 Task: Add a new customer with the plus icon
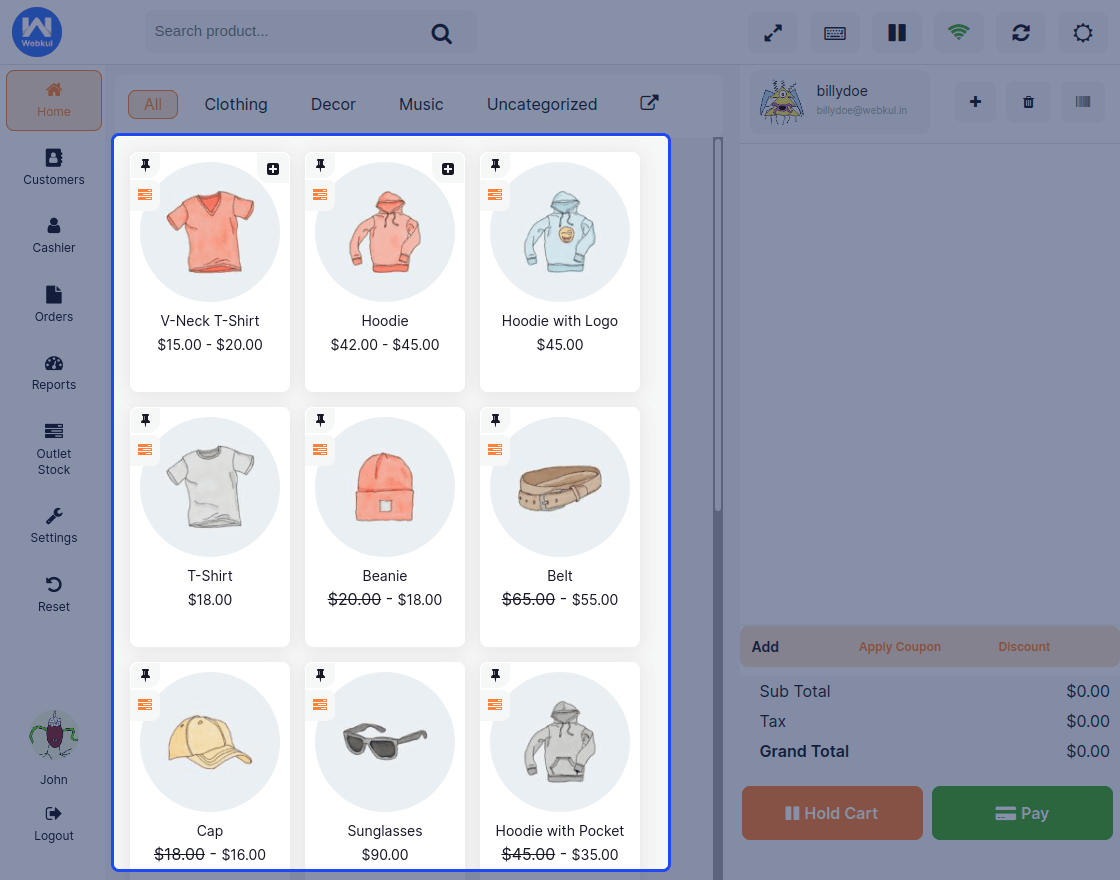(x=975, y=101)
